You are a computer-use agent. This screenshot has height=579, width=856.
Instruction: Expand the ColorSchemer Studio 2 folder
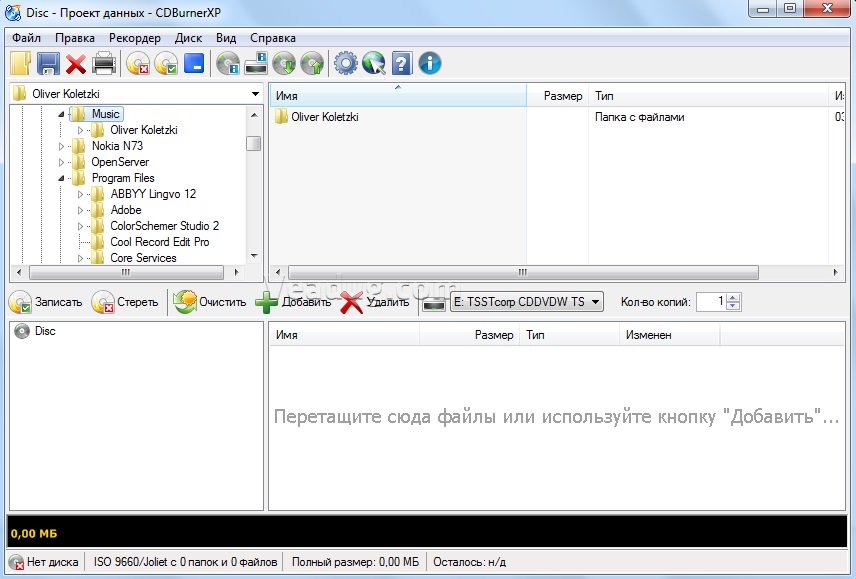coord(80,226)
